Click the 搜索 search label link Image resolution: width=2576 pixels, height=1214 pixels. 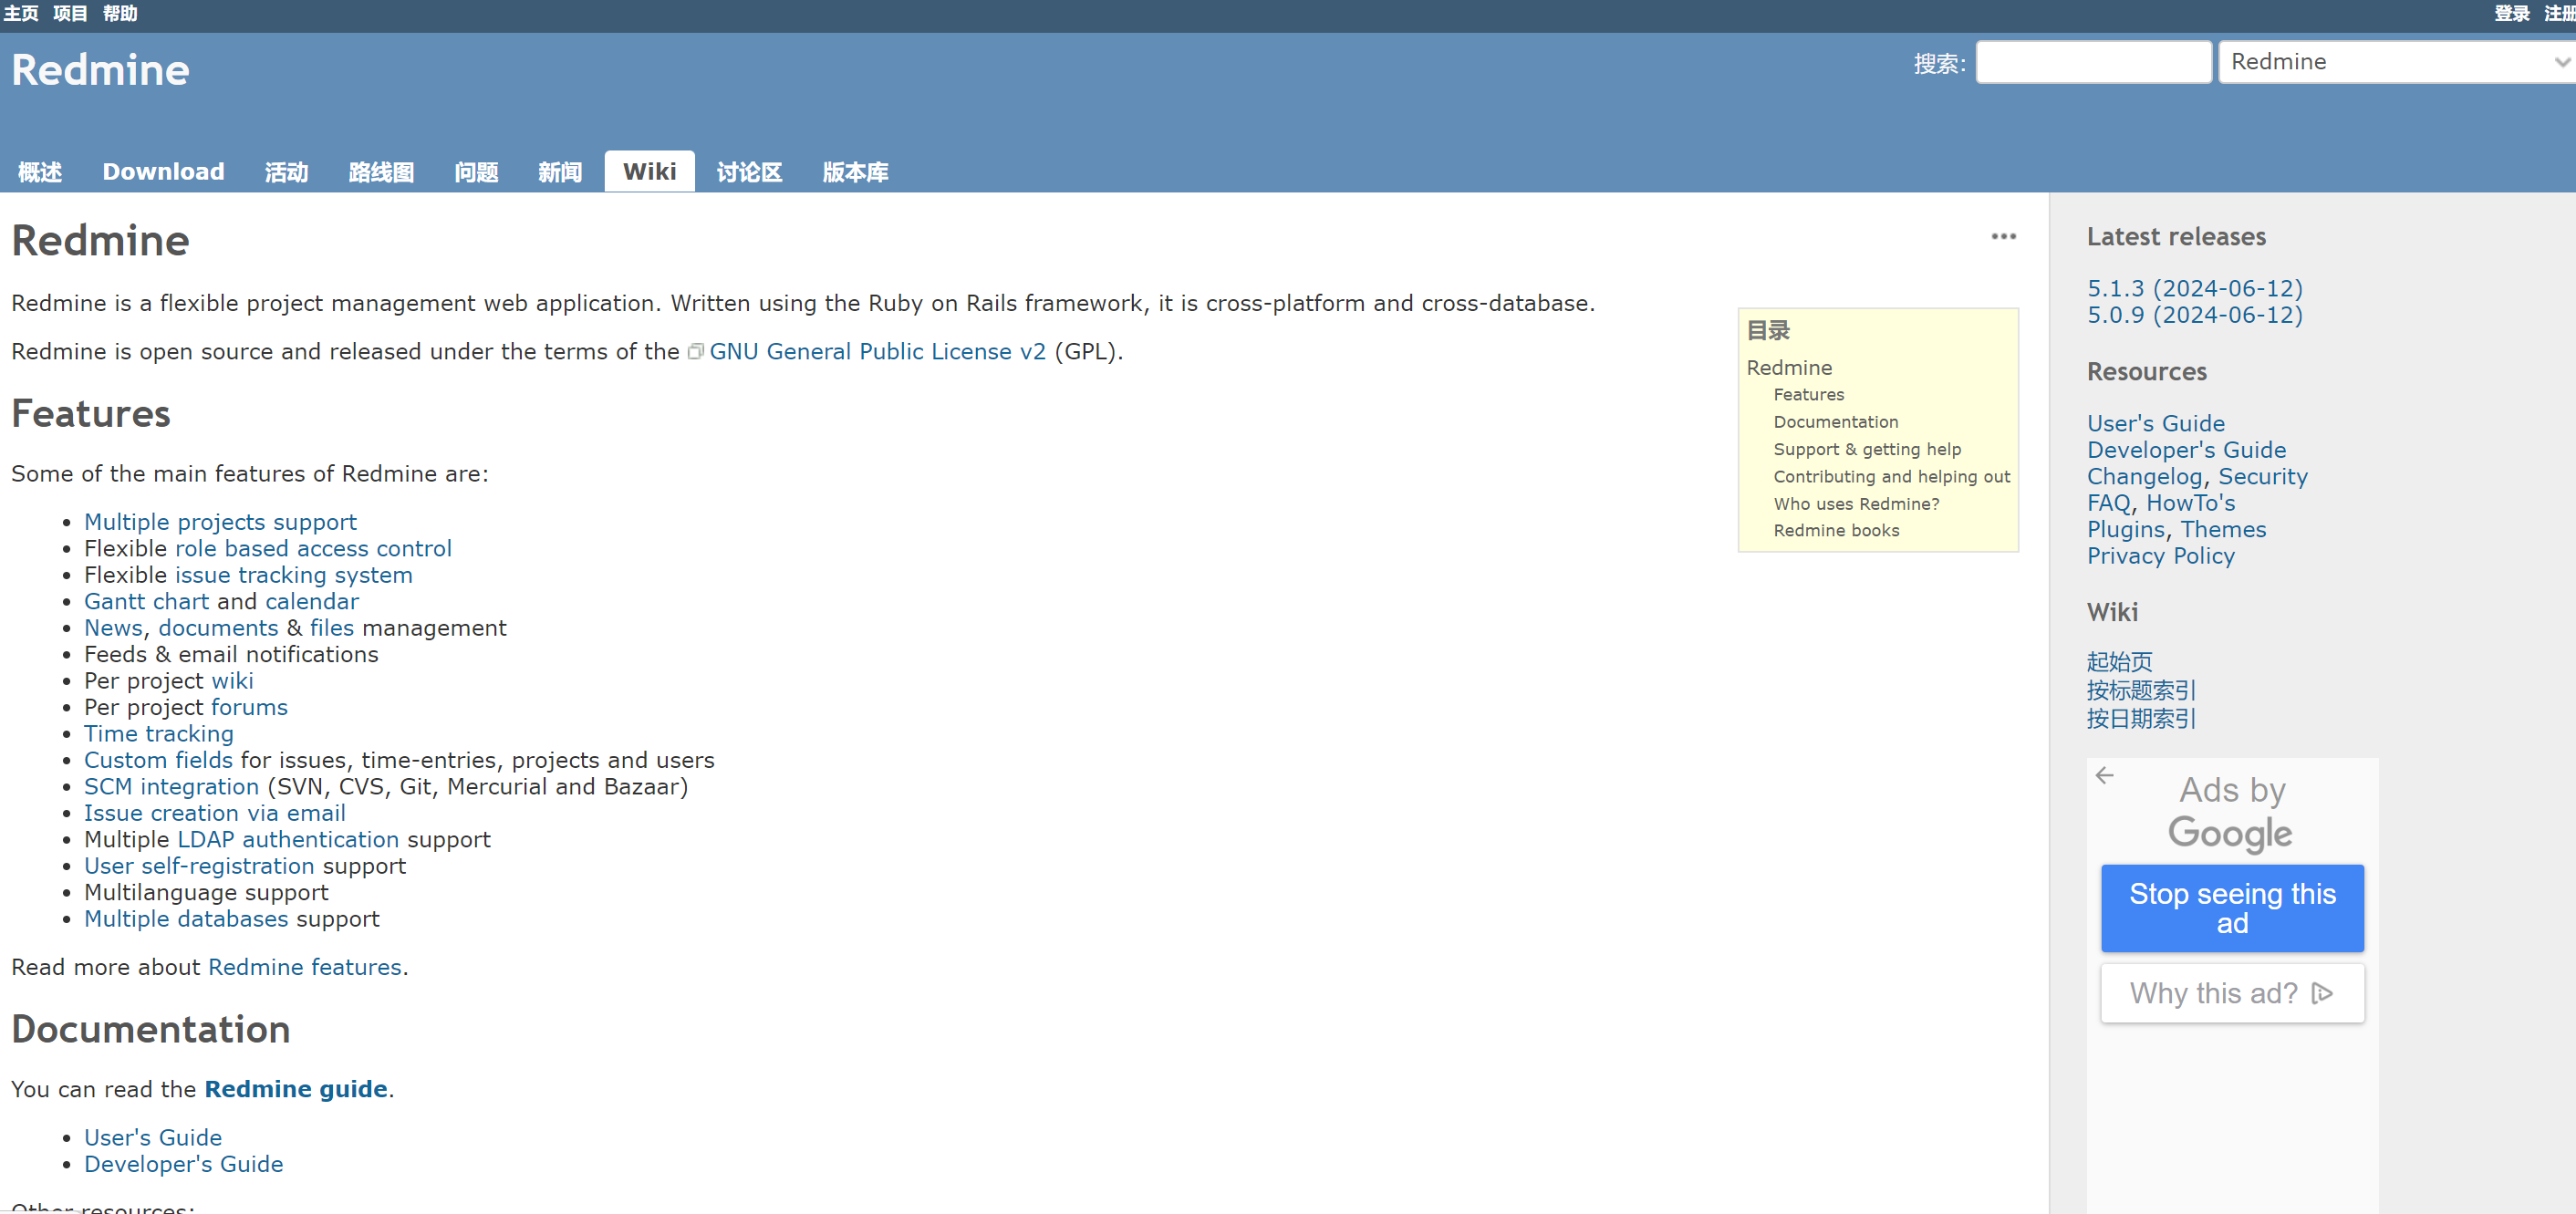[x=1939, y=63]
